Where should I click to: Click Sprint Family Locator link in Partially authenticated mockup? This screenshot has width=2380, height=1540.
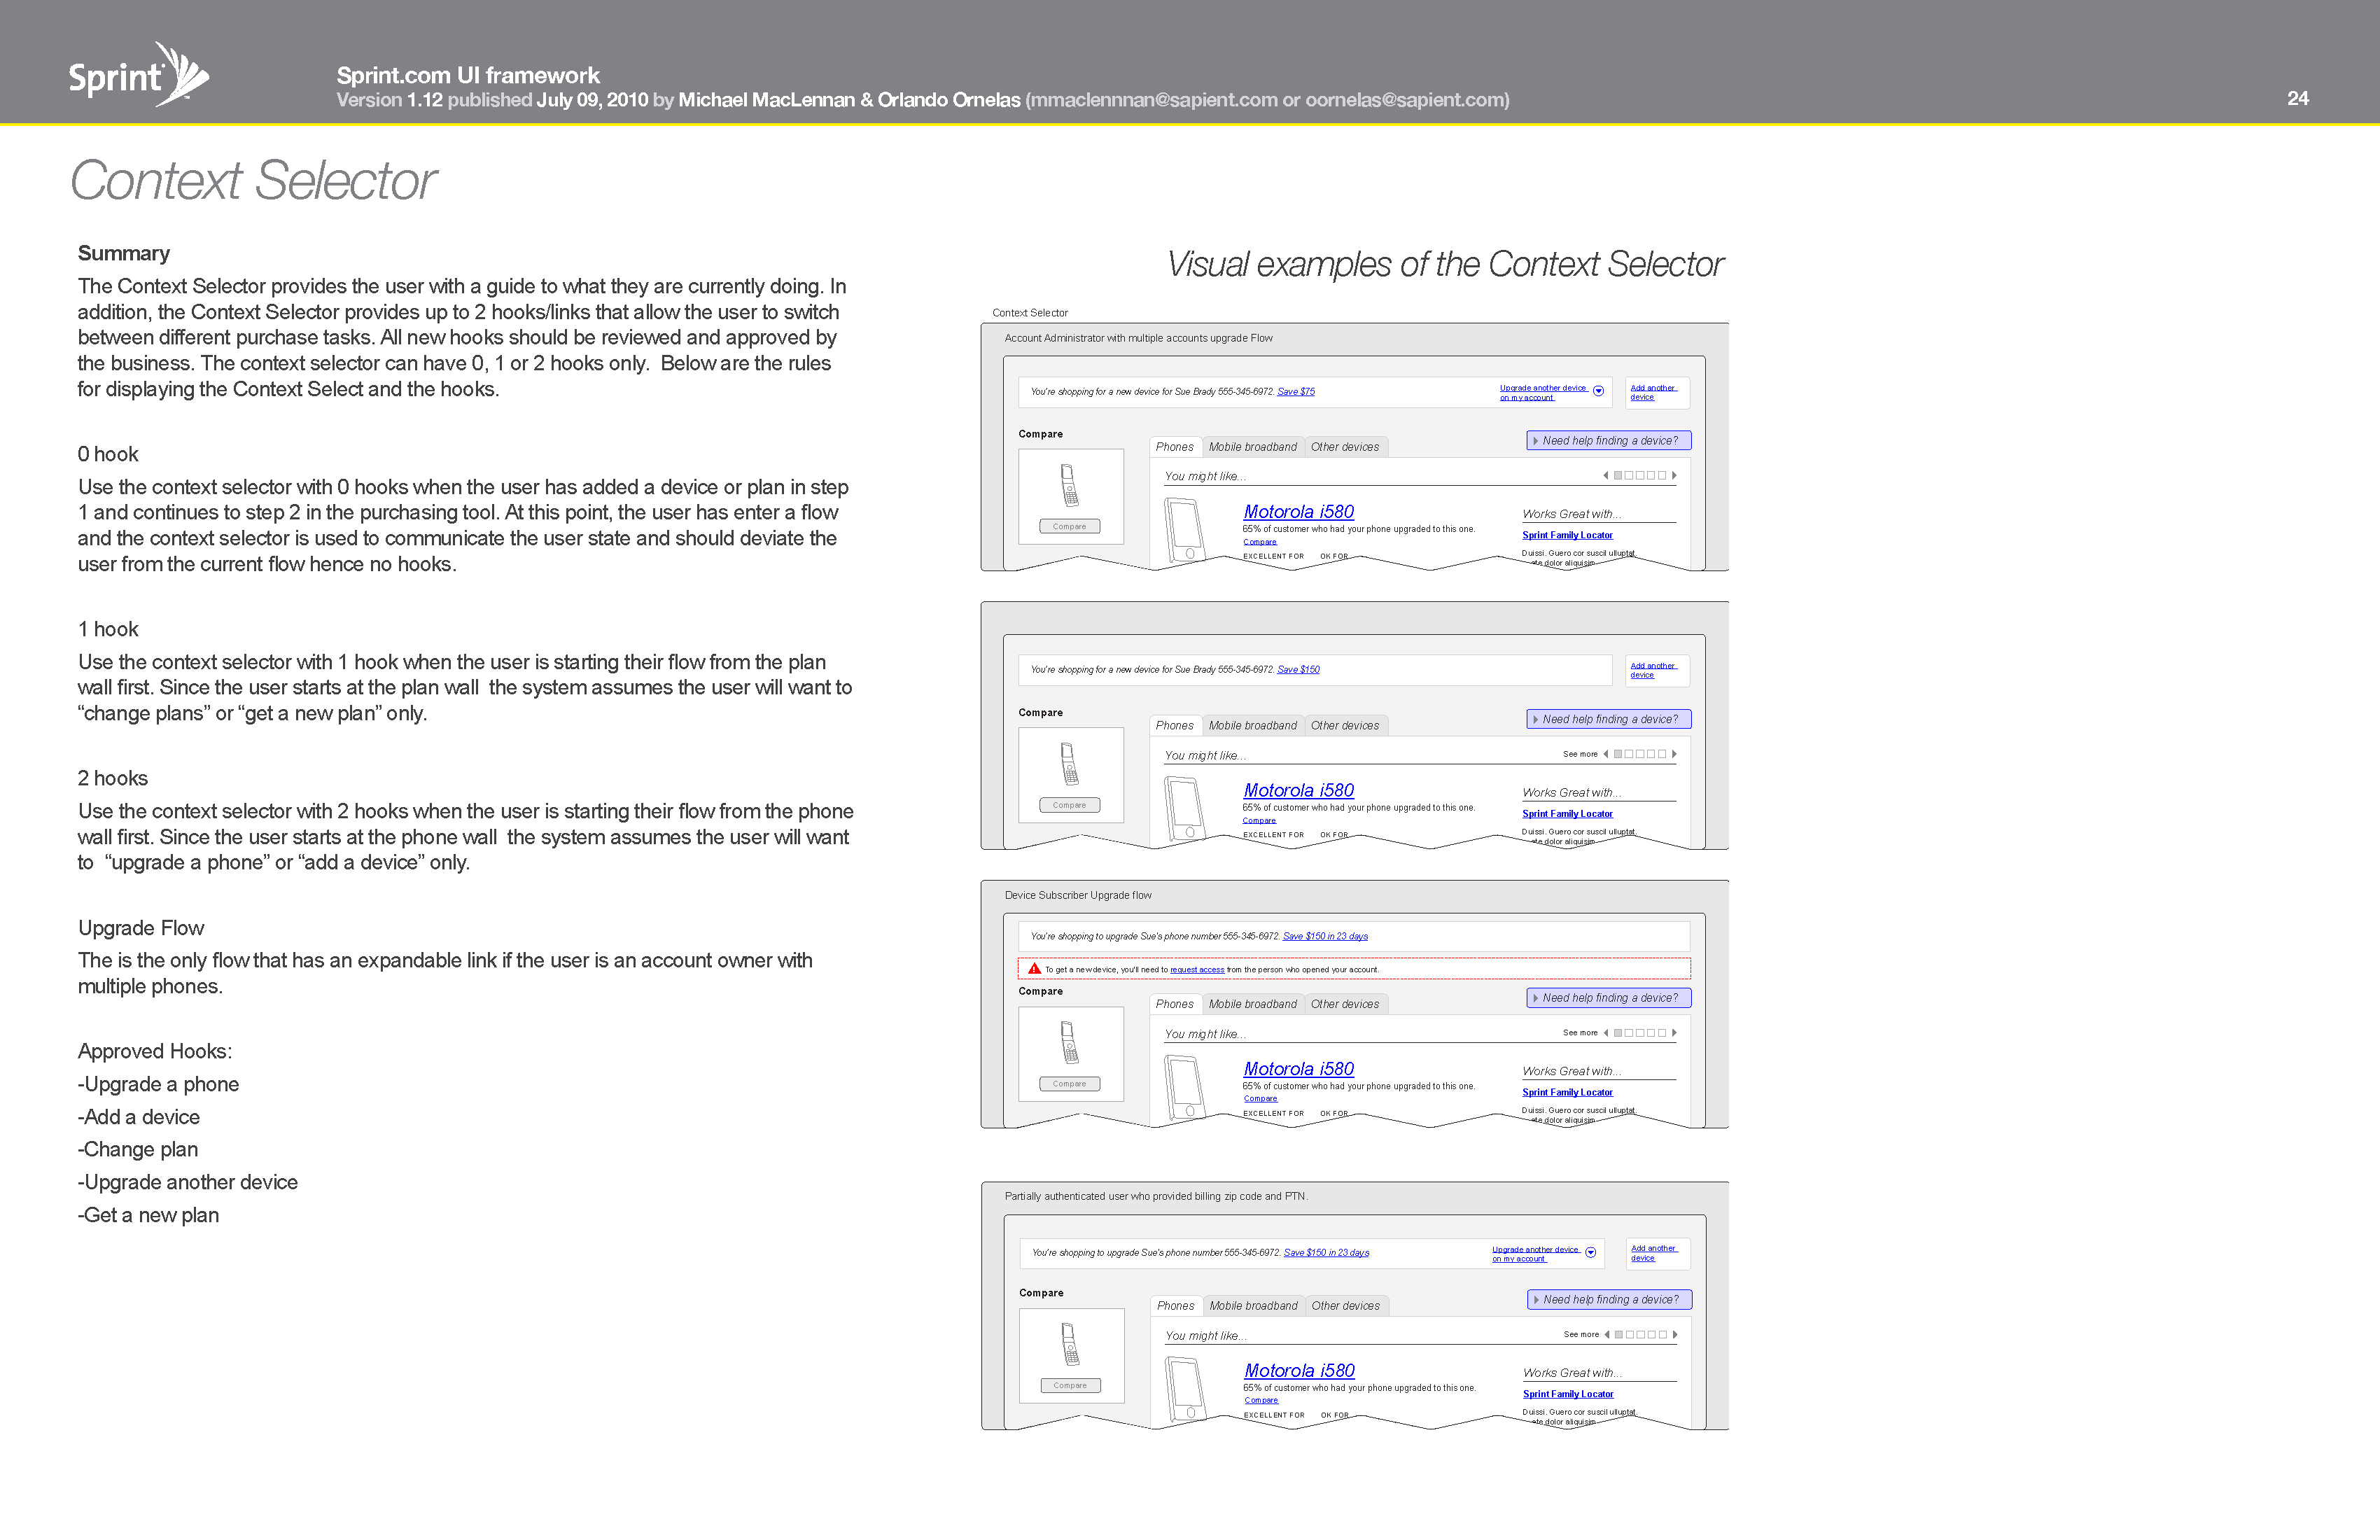[x=1567, y=1394]
